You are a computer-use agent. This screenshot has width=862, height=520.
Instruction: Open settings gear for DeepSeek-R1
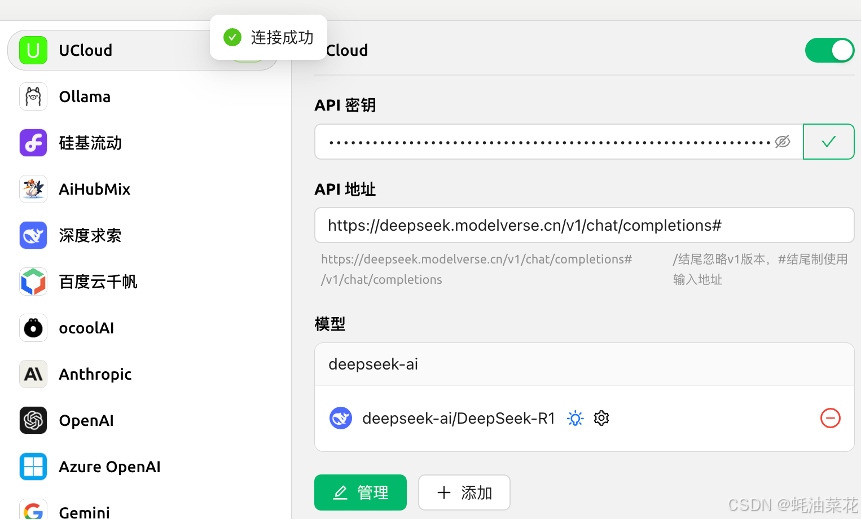601,418
